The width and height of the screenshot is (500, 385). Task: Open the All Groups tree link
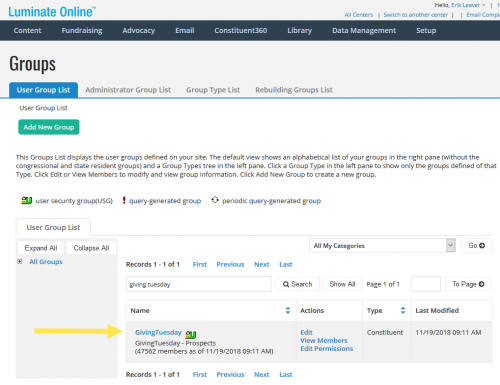click(46, 262)
